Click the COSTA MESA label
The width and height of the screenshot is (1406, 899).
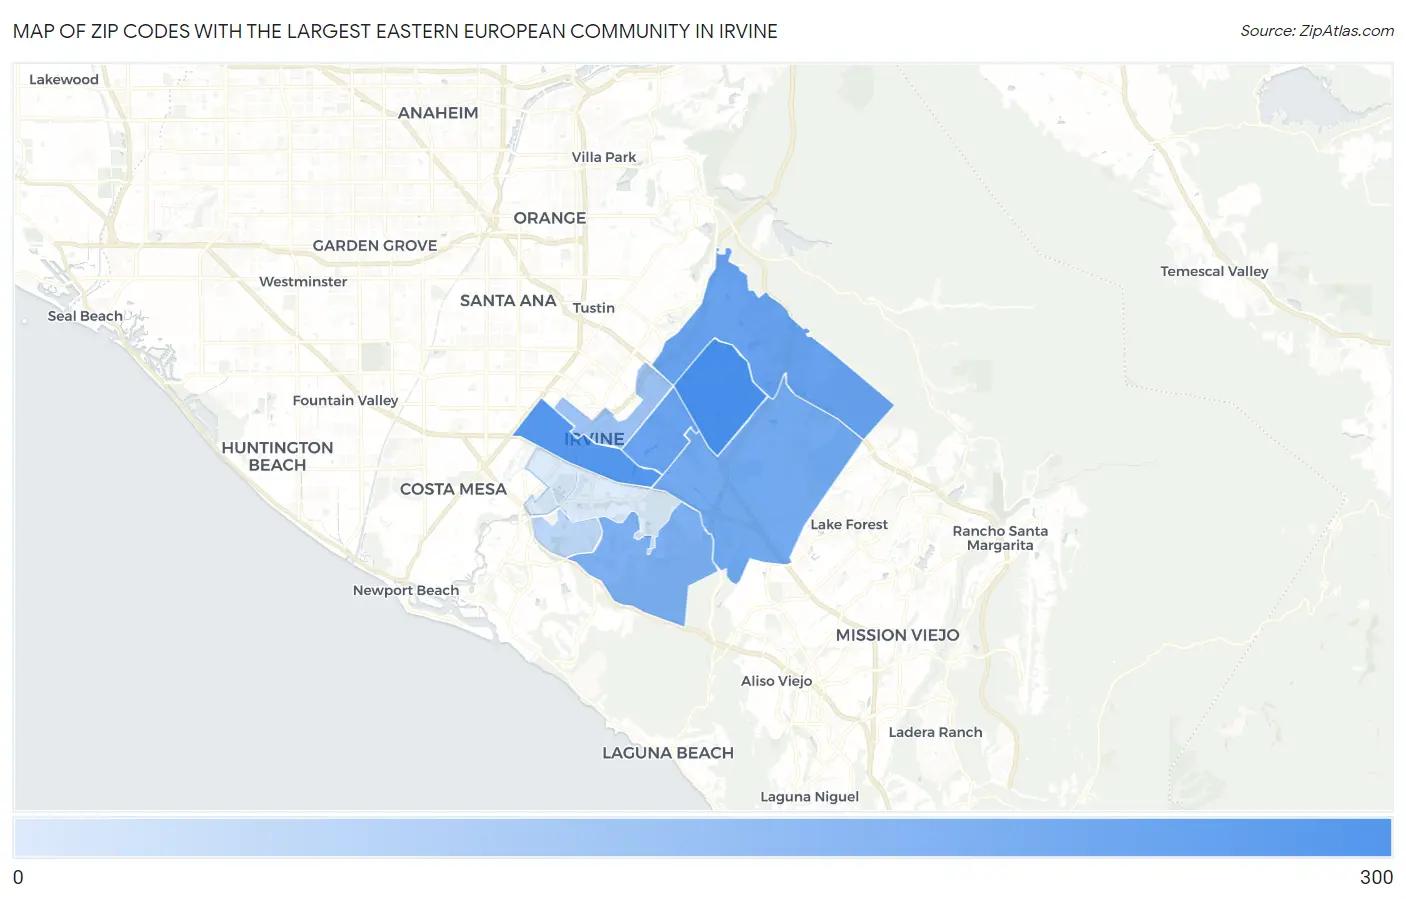point(453,489)
